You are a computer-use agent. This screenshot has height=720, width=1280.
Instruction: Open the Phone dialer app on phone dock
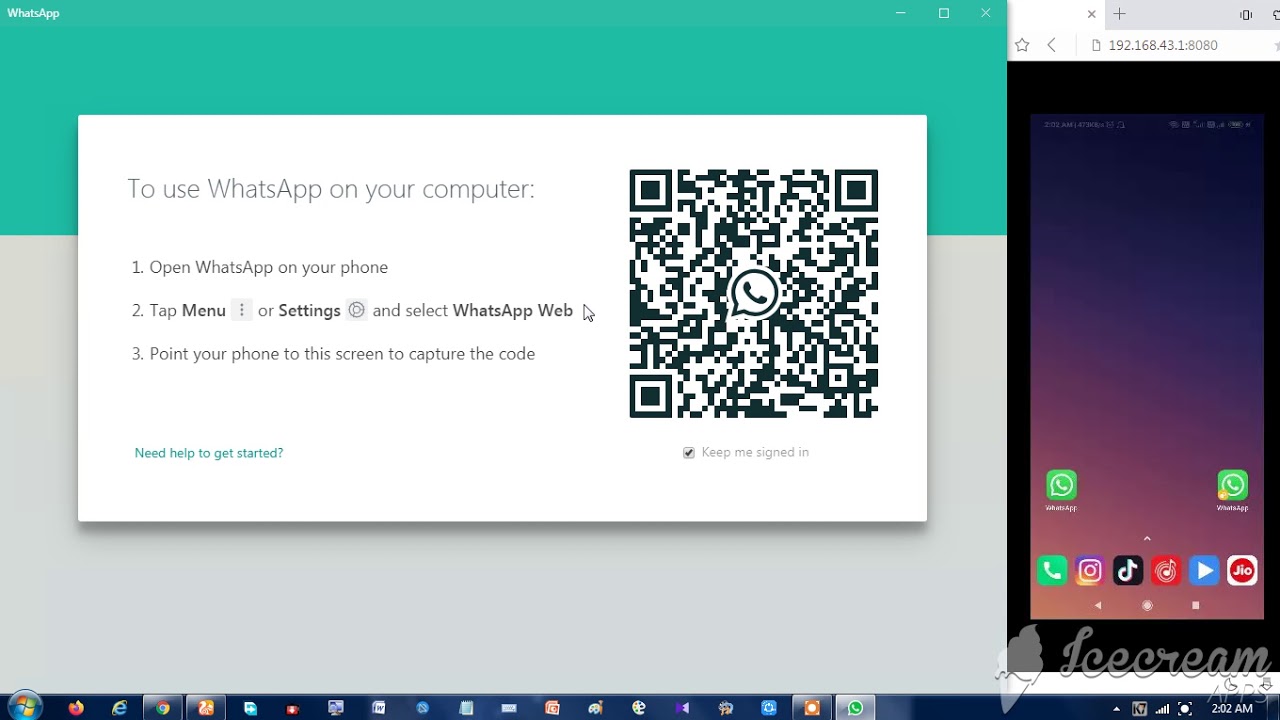(x=1052, y=570)
